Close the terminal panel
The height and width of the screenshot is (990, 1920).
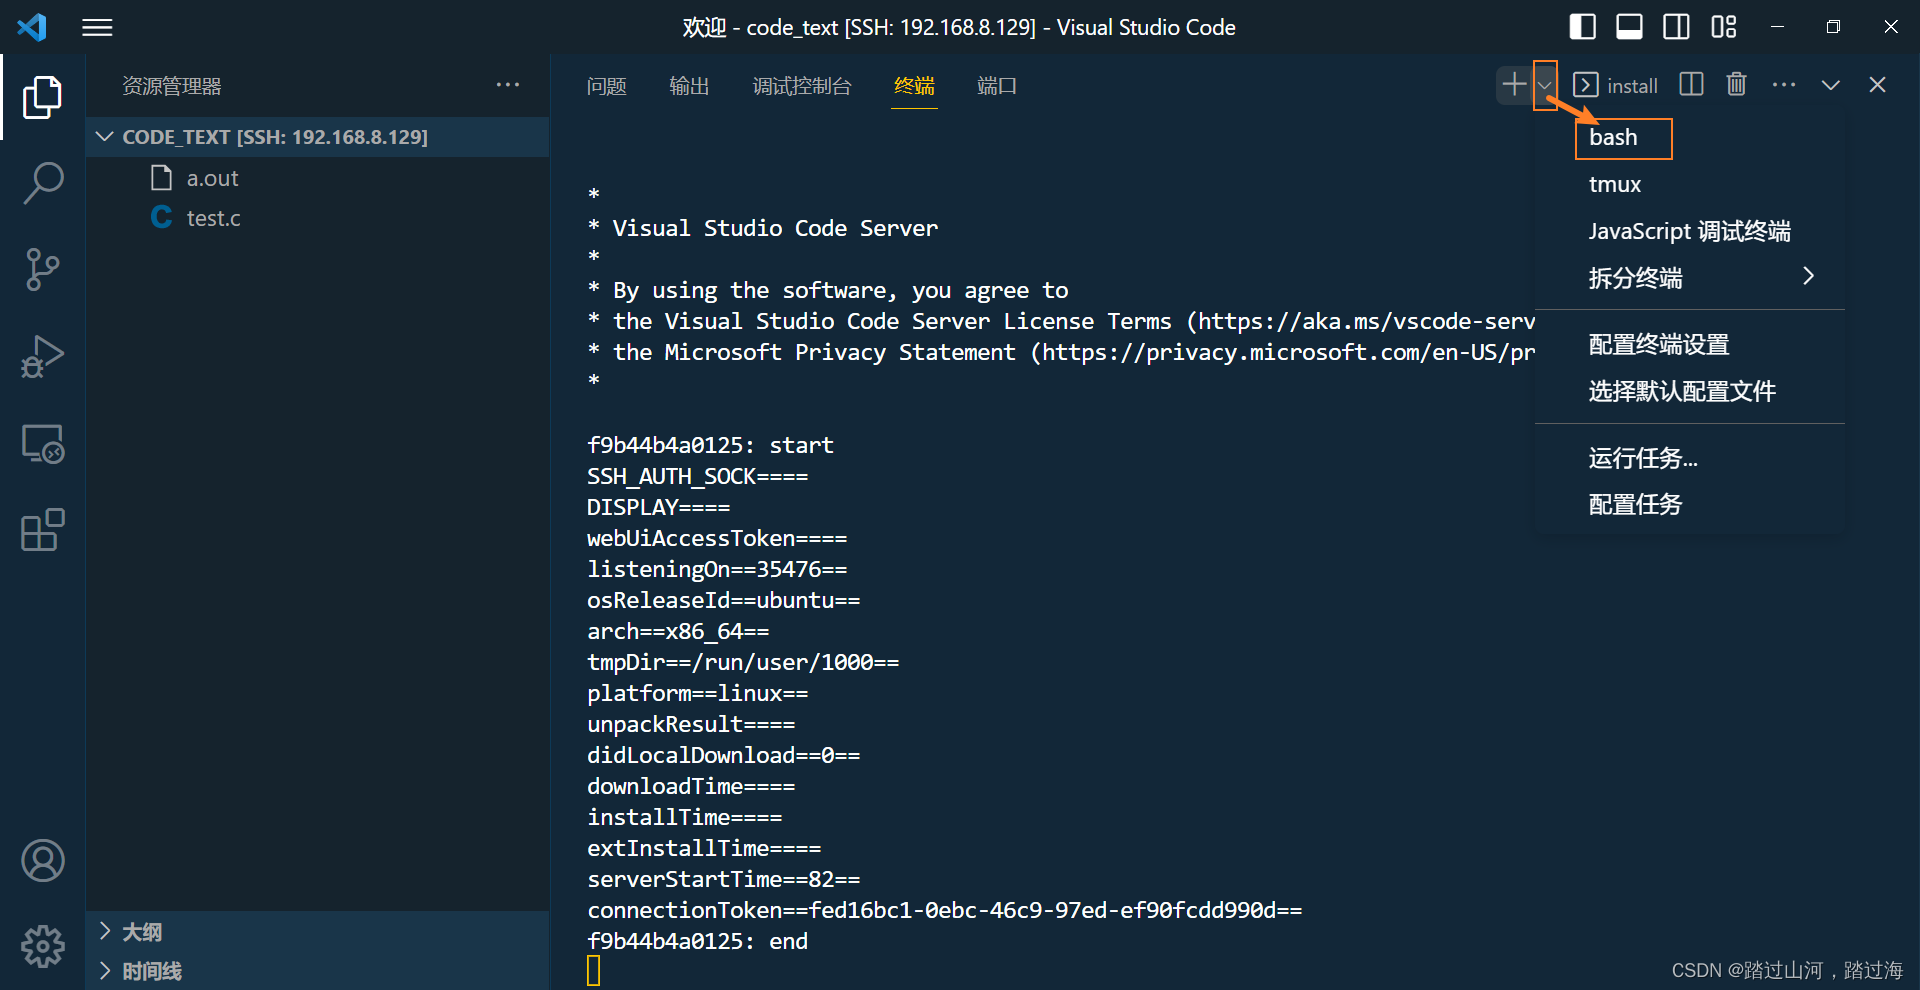(1877, 85)
